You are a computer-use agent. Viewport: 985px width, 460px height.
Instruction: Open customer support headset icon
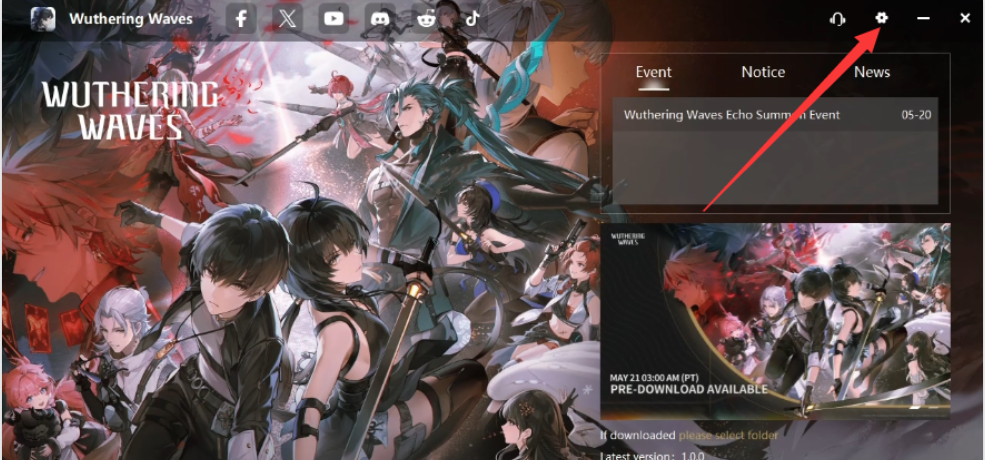[x=837, y=19]
